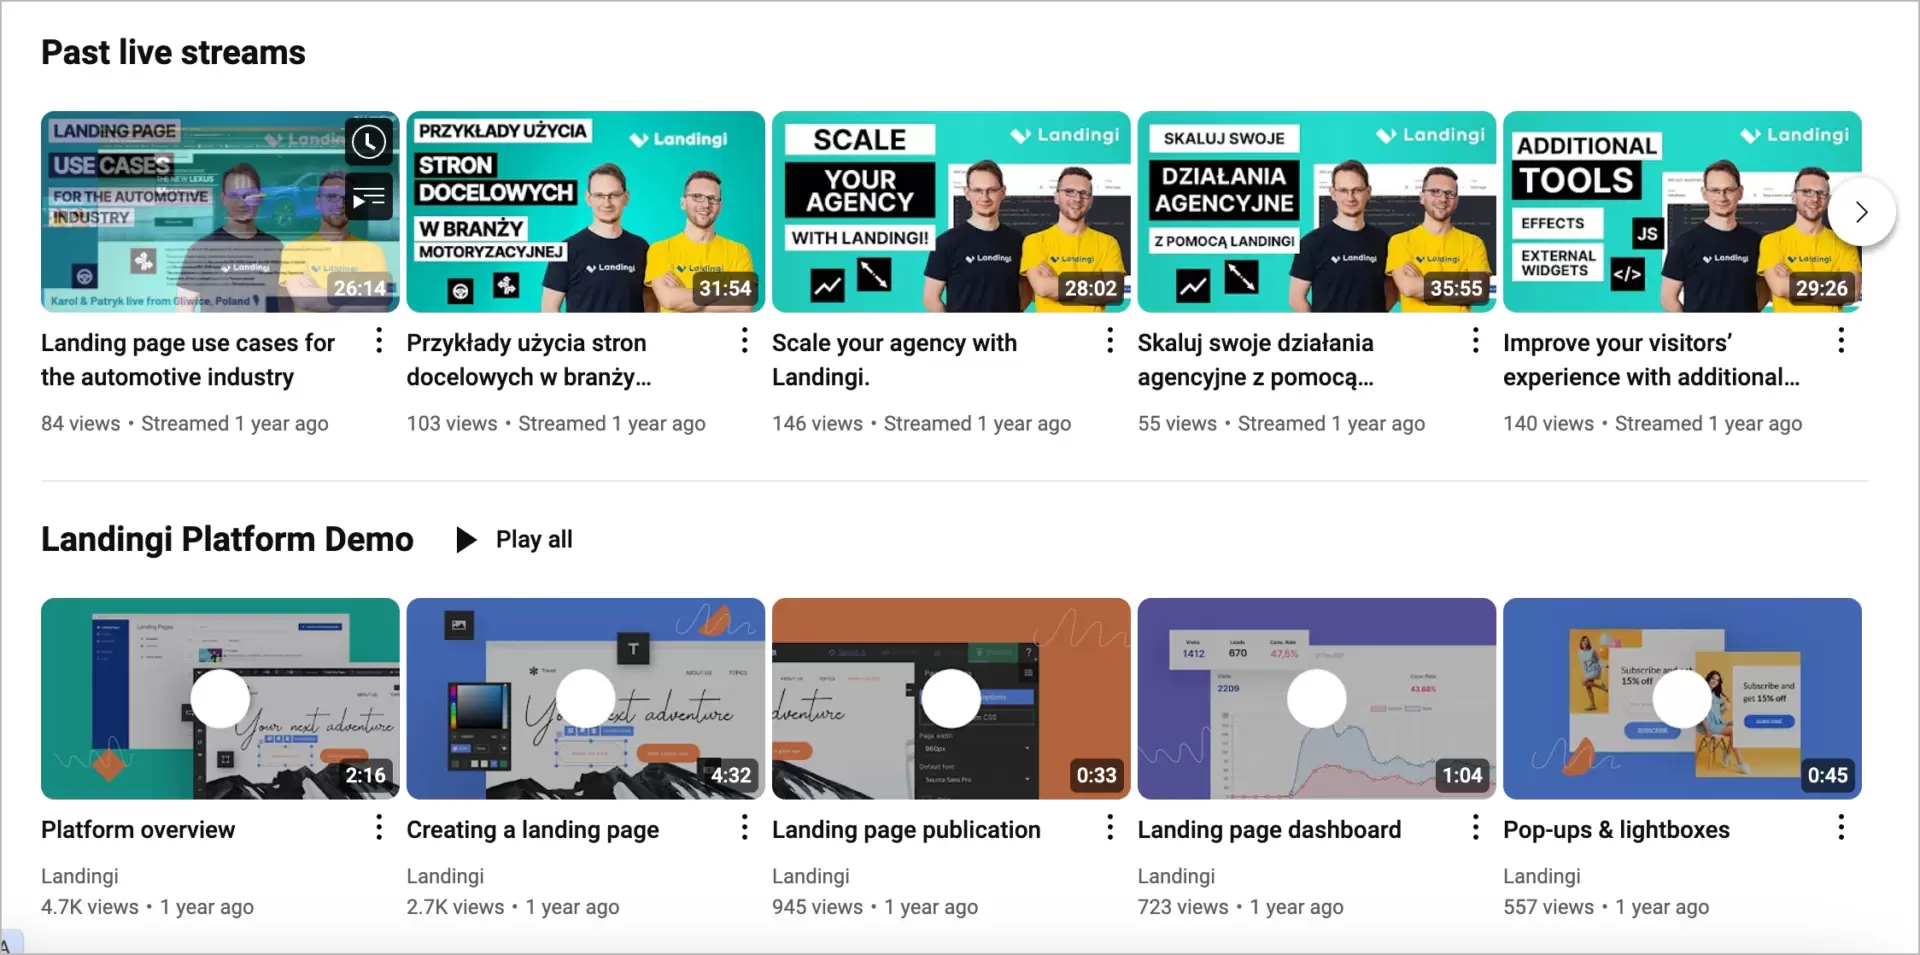Click the Add to Queue icon on the first thumbnail
Screen dimensions: 1920x955
369,196
